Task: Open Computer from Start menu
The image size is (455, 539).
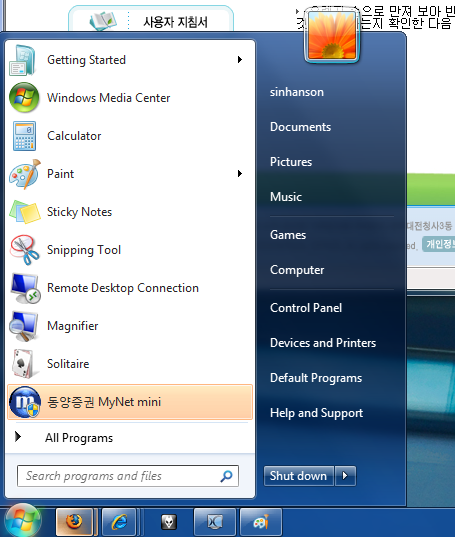Action: point(297,270)
